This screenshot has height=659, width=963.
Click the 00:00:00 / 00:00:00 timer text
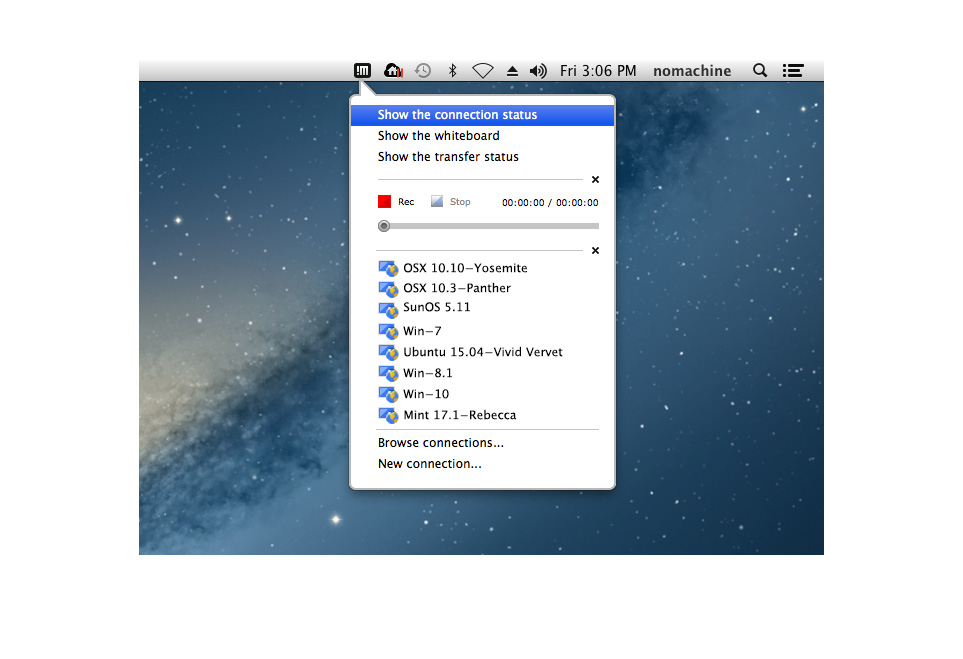(550, 203)
